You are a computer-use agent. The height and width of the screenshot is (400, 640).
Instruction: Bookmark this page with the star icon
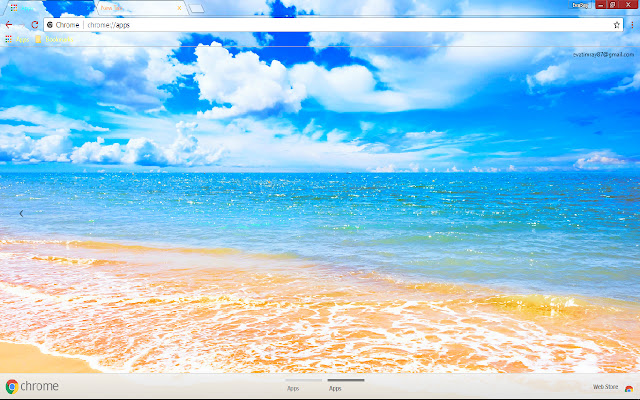click(616, 25)
